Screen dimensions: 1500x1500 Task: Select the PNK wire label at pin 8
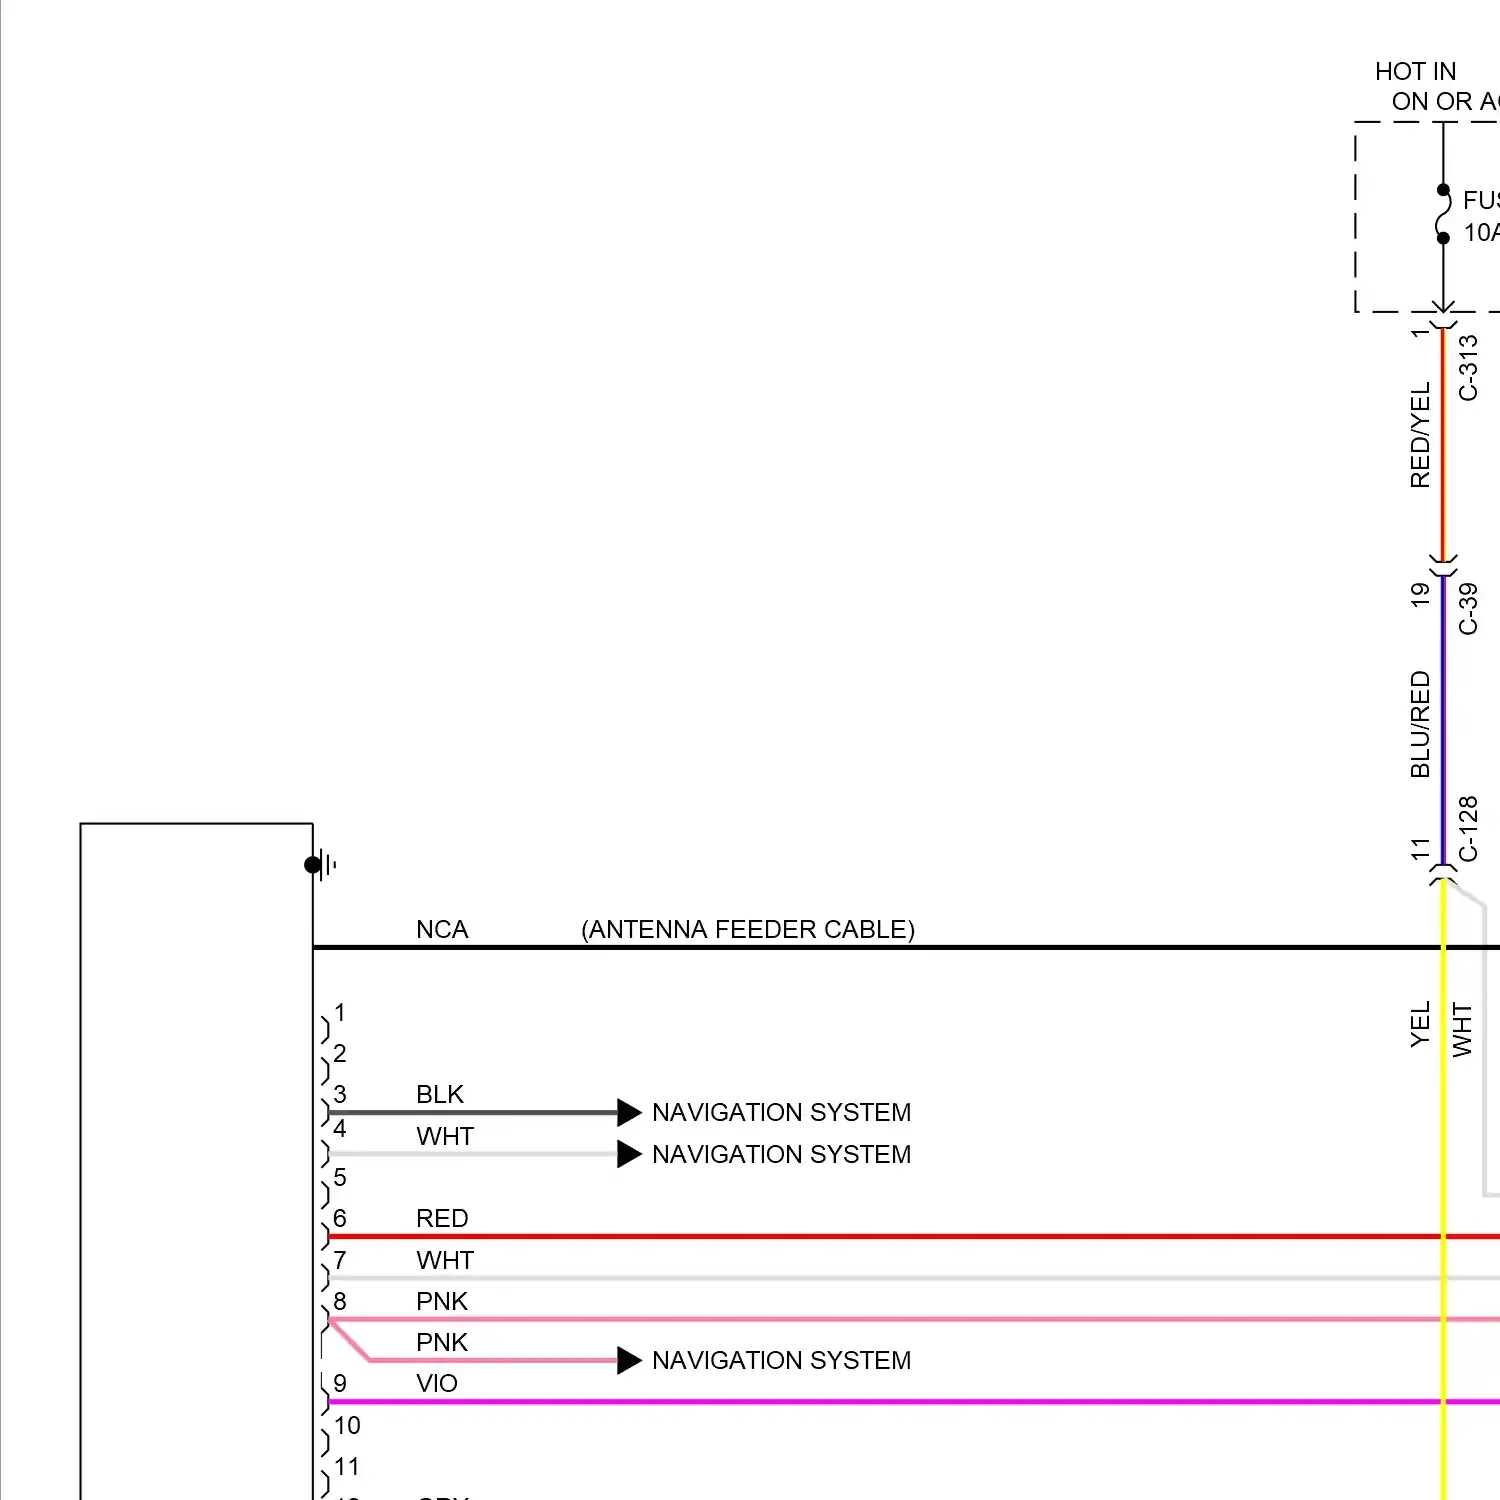point(442,1301)
